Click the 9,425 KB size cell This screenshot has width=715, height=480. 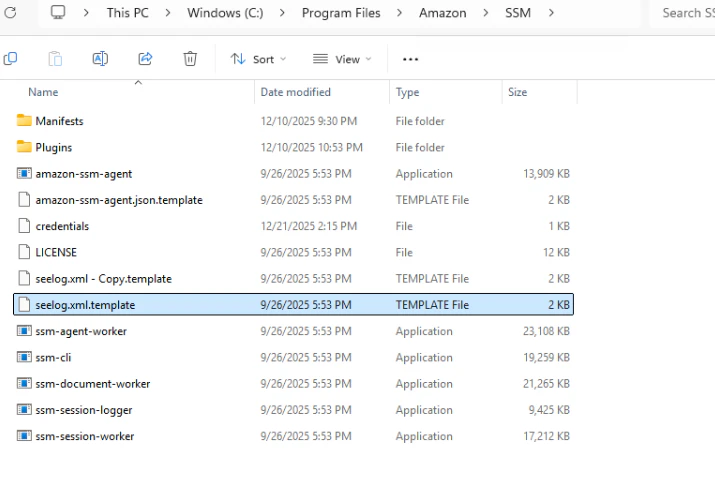(549, 410)
